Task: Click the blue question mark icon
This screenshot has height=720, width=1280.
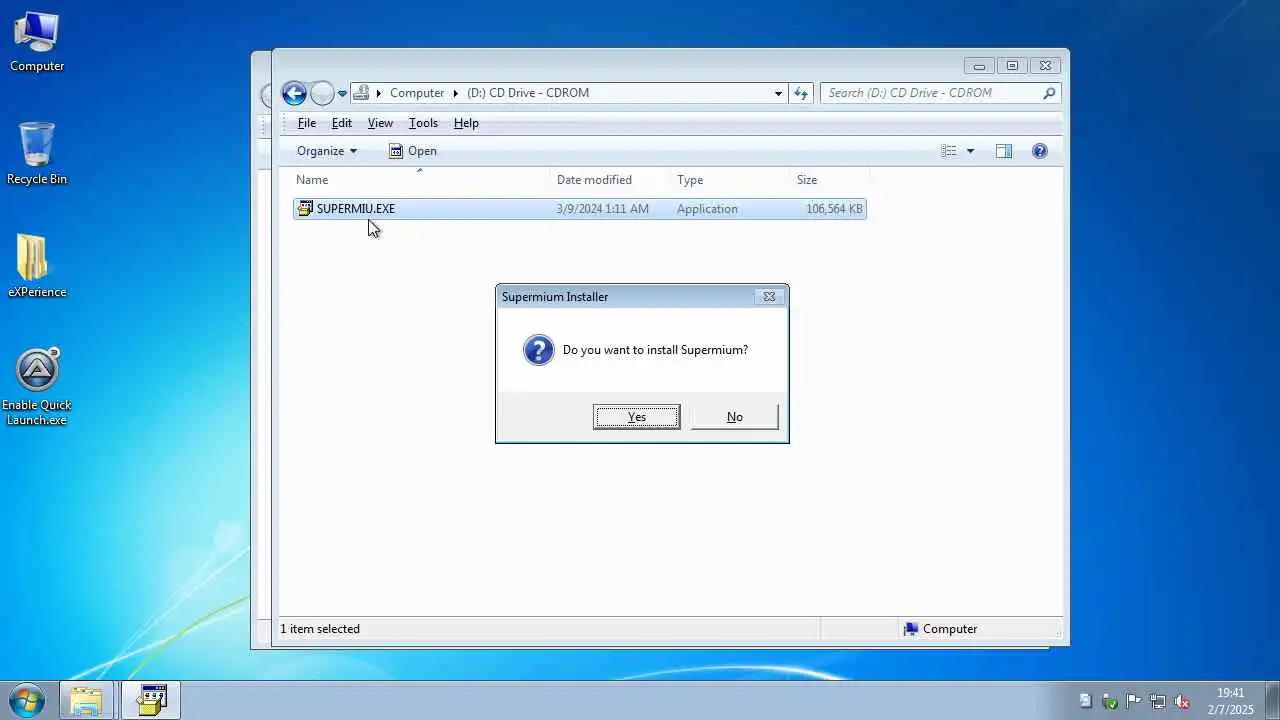Action: 538,350
